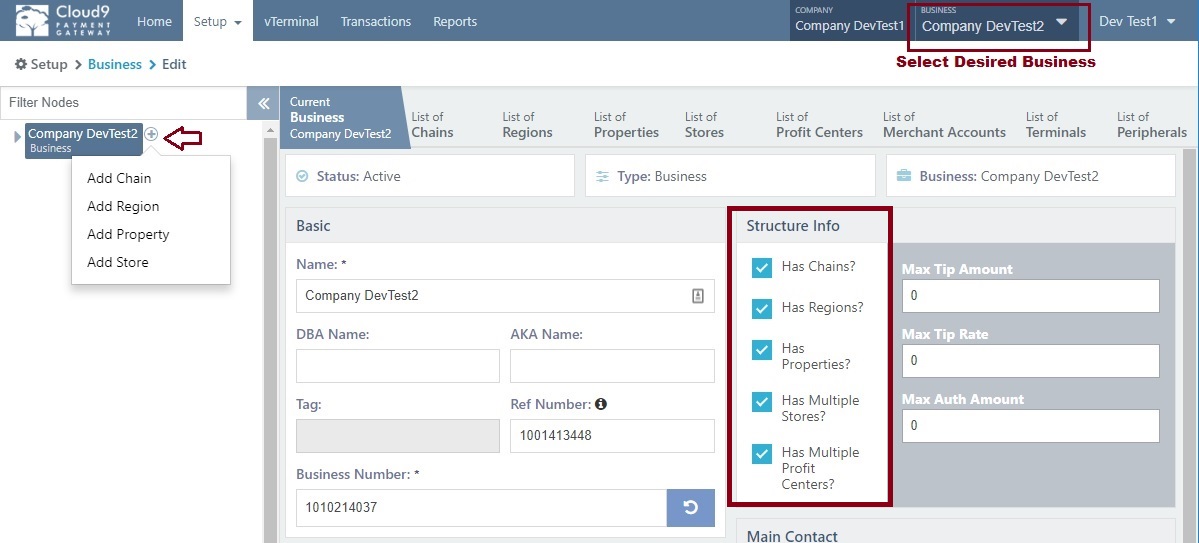Click the Max Tip Amount field
1199x543 pixels.
tap(1031, 295)
